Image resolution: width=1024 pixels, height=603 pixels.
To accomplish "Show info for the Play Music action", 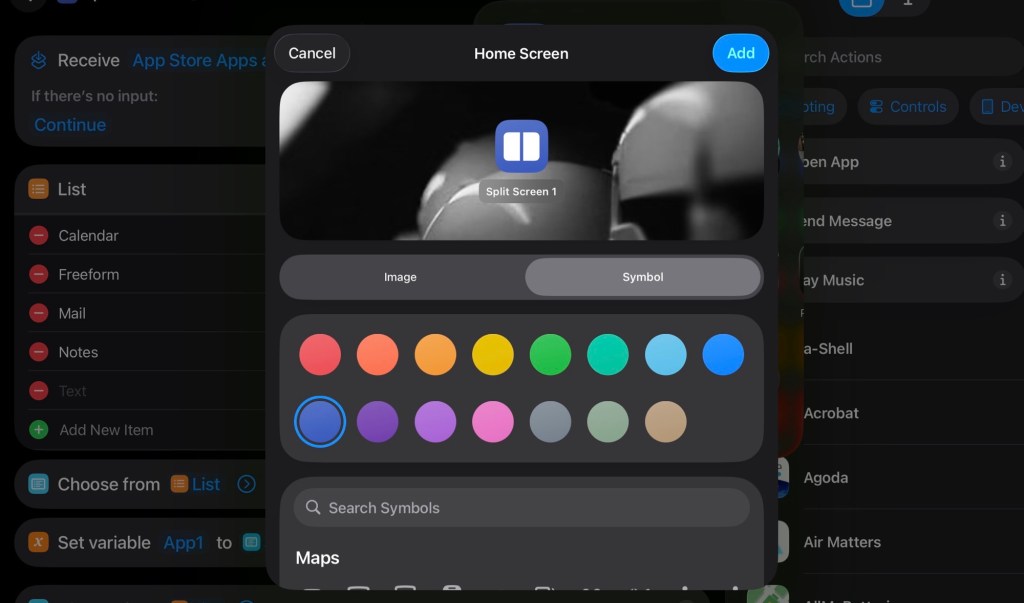I will point(1002,280).
